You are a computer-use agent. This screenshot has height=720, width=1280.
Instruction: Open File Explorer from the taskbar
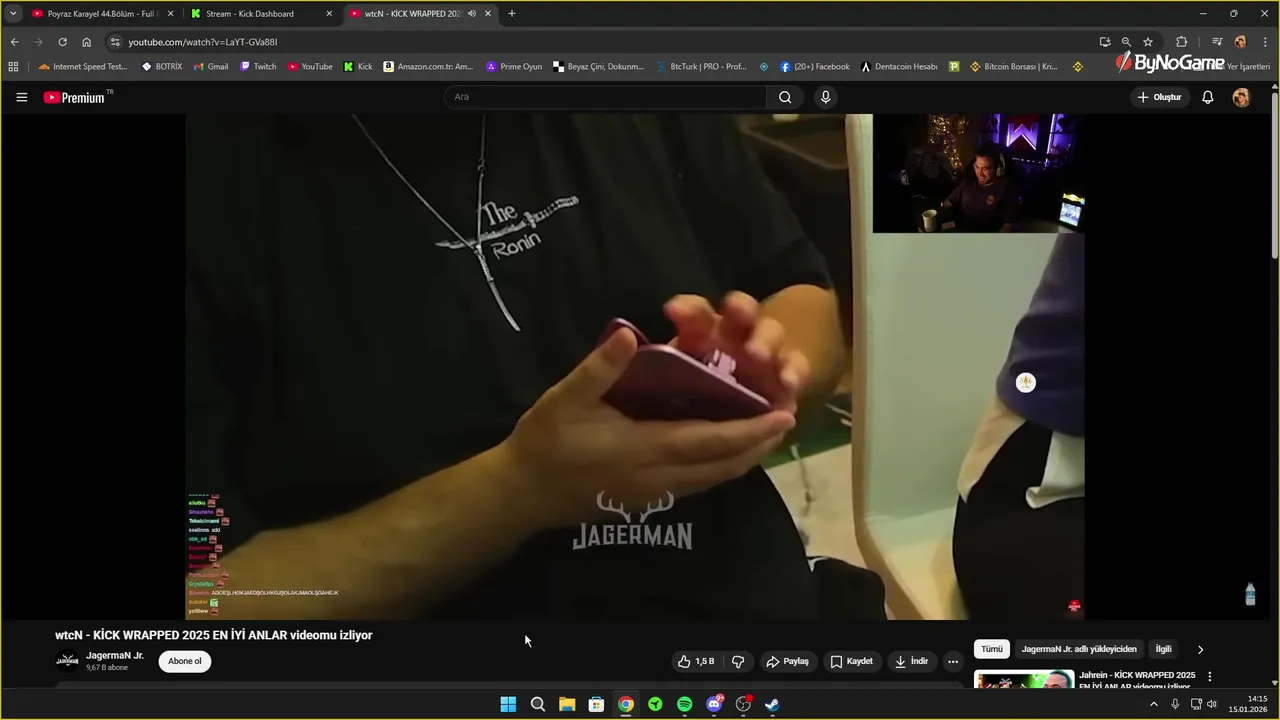[567, 704]
